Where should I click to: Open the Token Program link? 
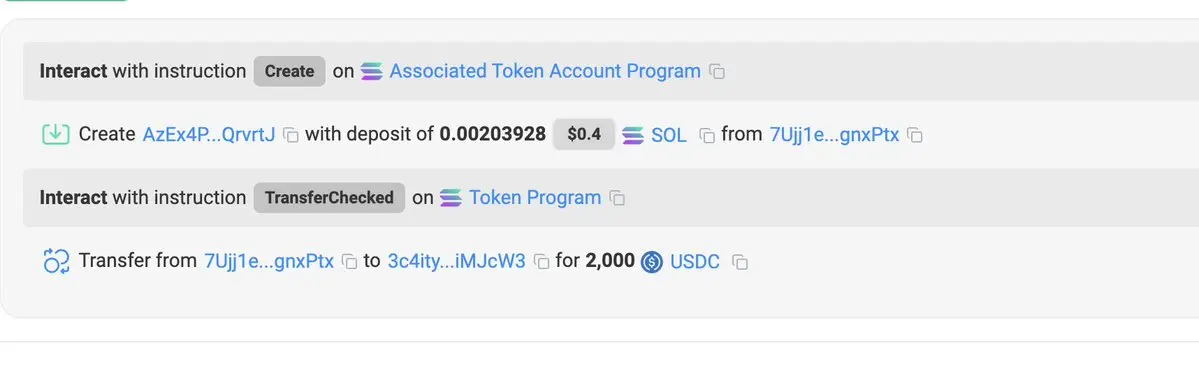point(535,198)
